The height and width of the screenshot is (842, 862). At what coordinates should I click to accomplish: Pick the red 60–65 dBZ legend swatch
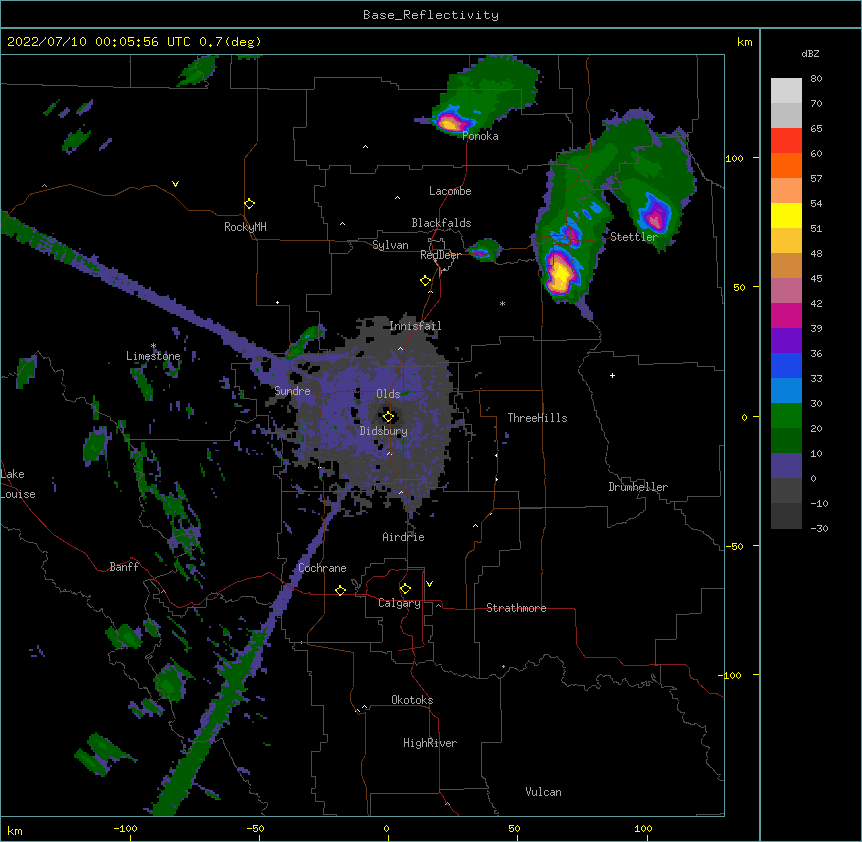tap(786, 141)
